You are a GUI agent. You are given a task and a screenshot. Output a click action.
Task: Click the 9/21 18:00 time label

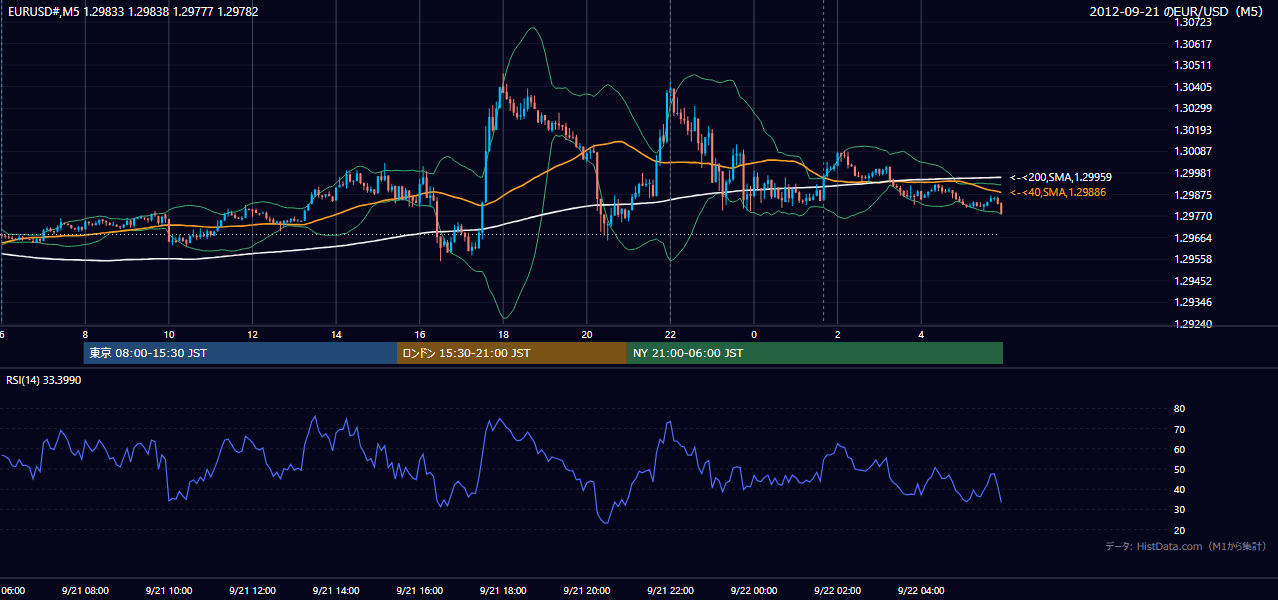coord(503,591)
